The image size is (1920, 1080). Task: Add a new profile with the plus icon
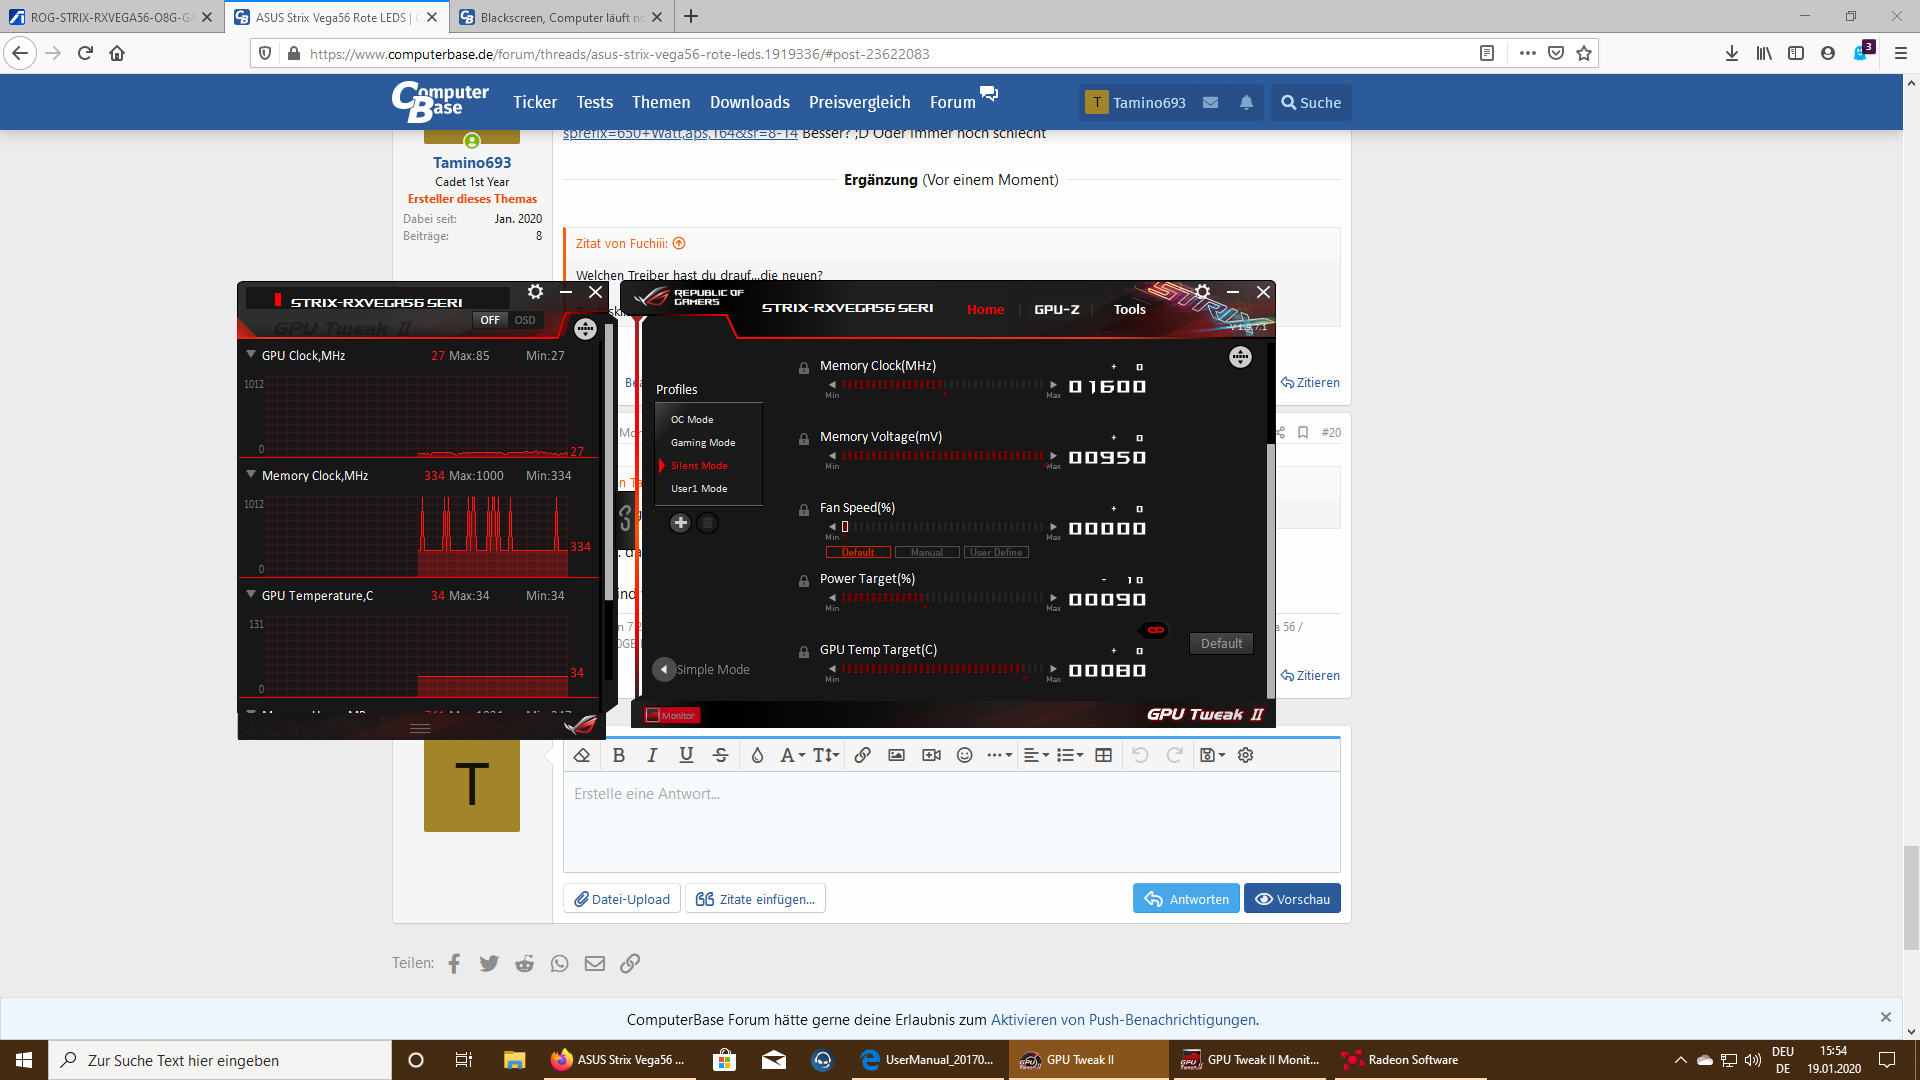coord(680,522)
